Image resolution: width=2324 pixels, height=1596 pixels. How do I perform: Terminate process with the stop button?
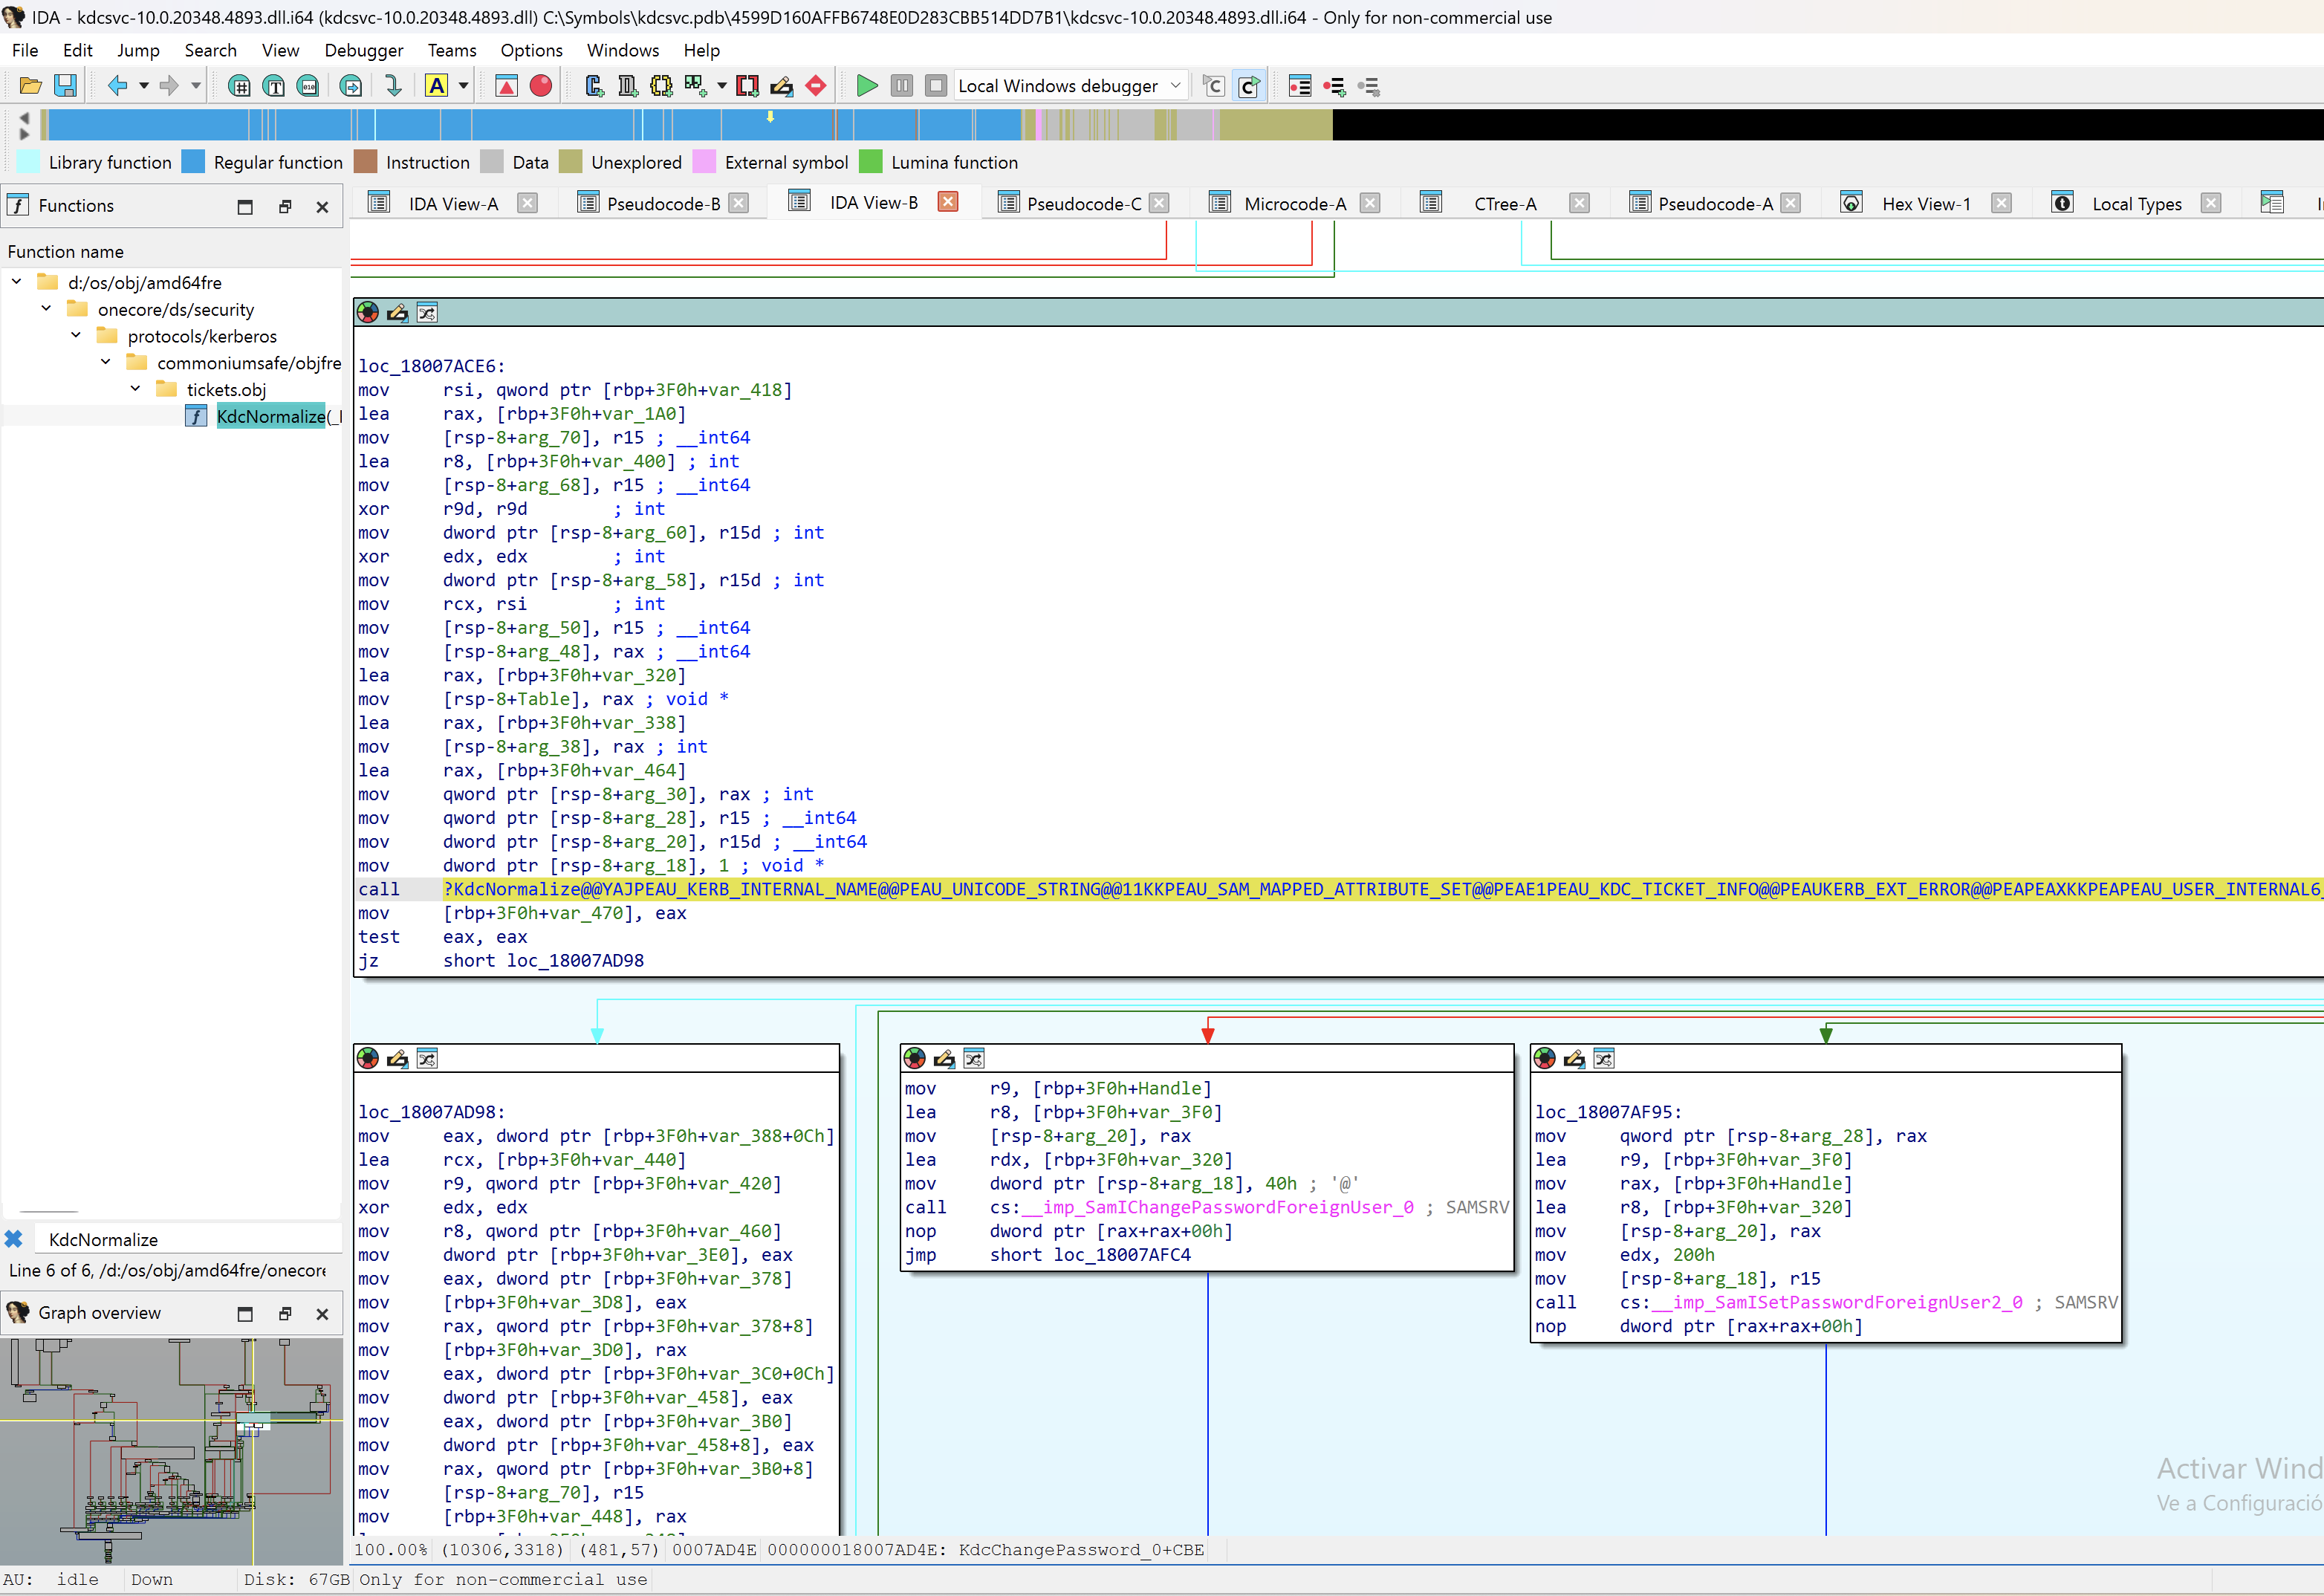coord(936,86)
